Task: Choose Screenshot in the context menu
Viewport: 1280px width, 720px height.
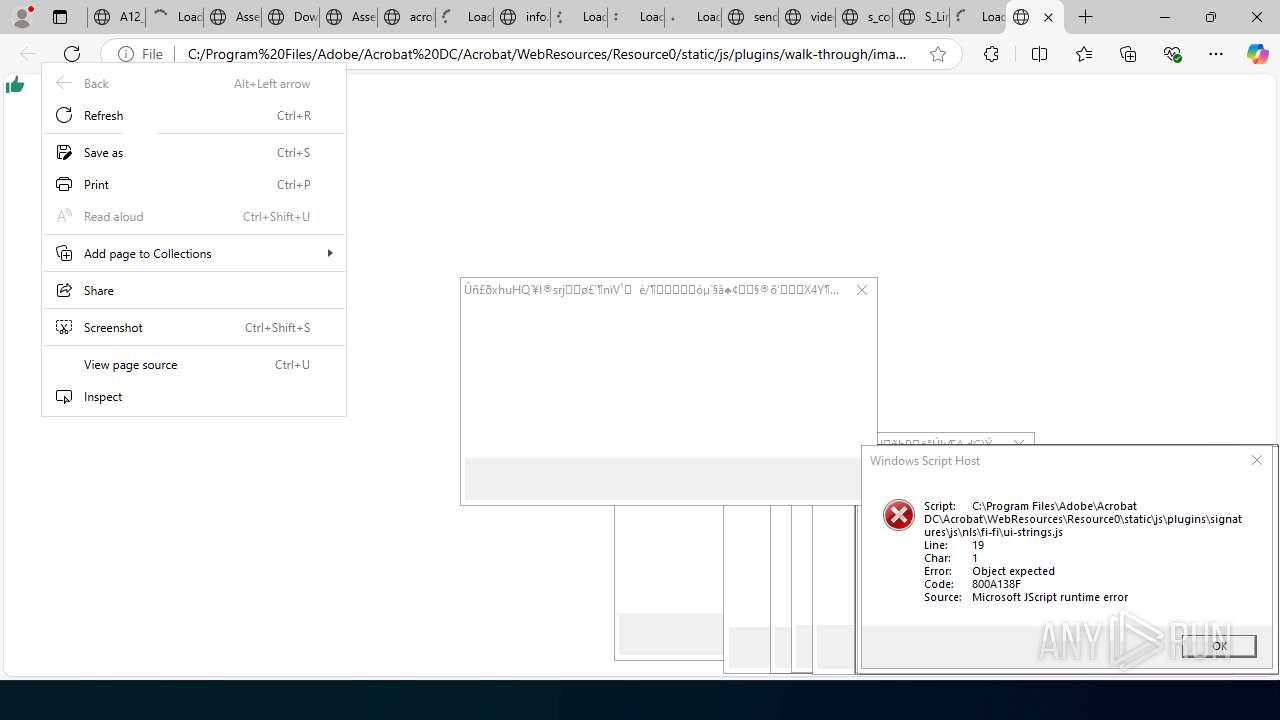Action: [x=194, y=328]
